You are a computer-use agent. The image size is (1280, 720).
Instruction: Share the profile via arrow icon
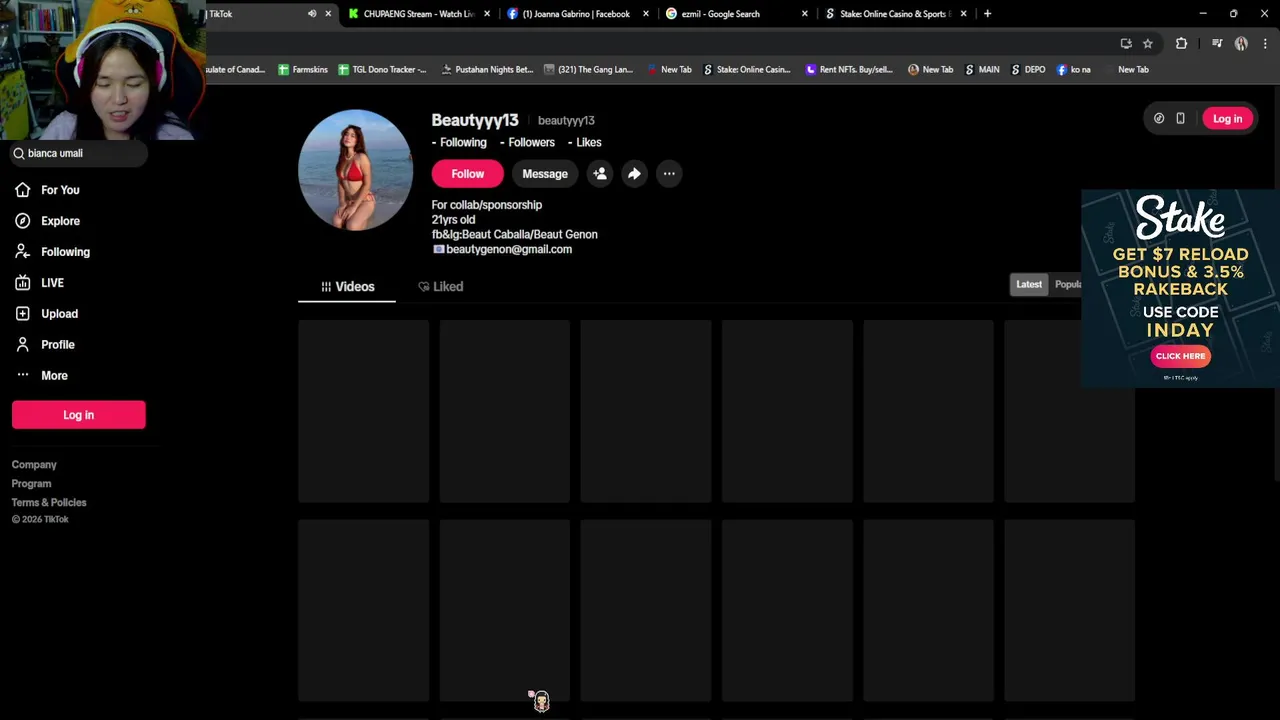click(634, 174)
